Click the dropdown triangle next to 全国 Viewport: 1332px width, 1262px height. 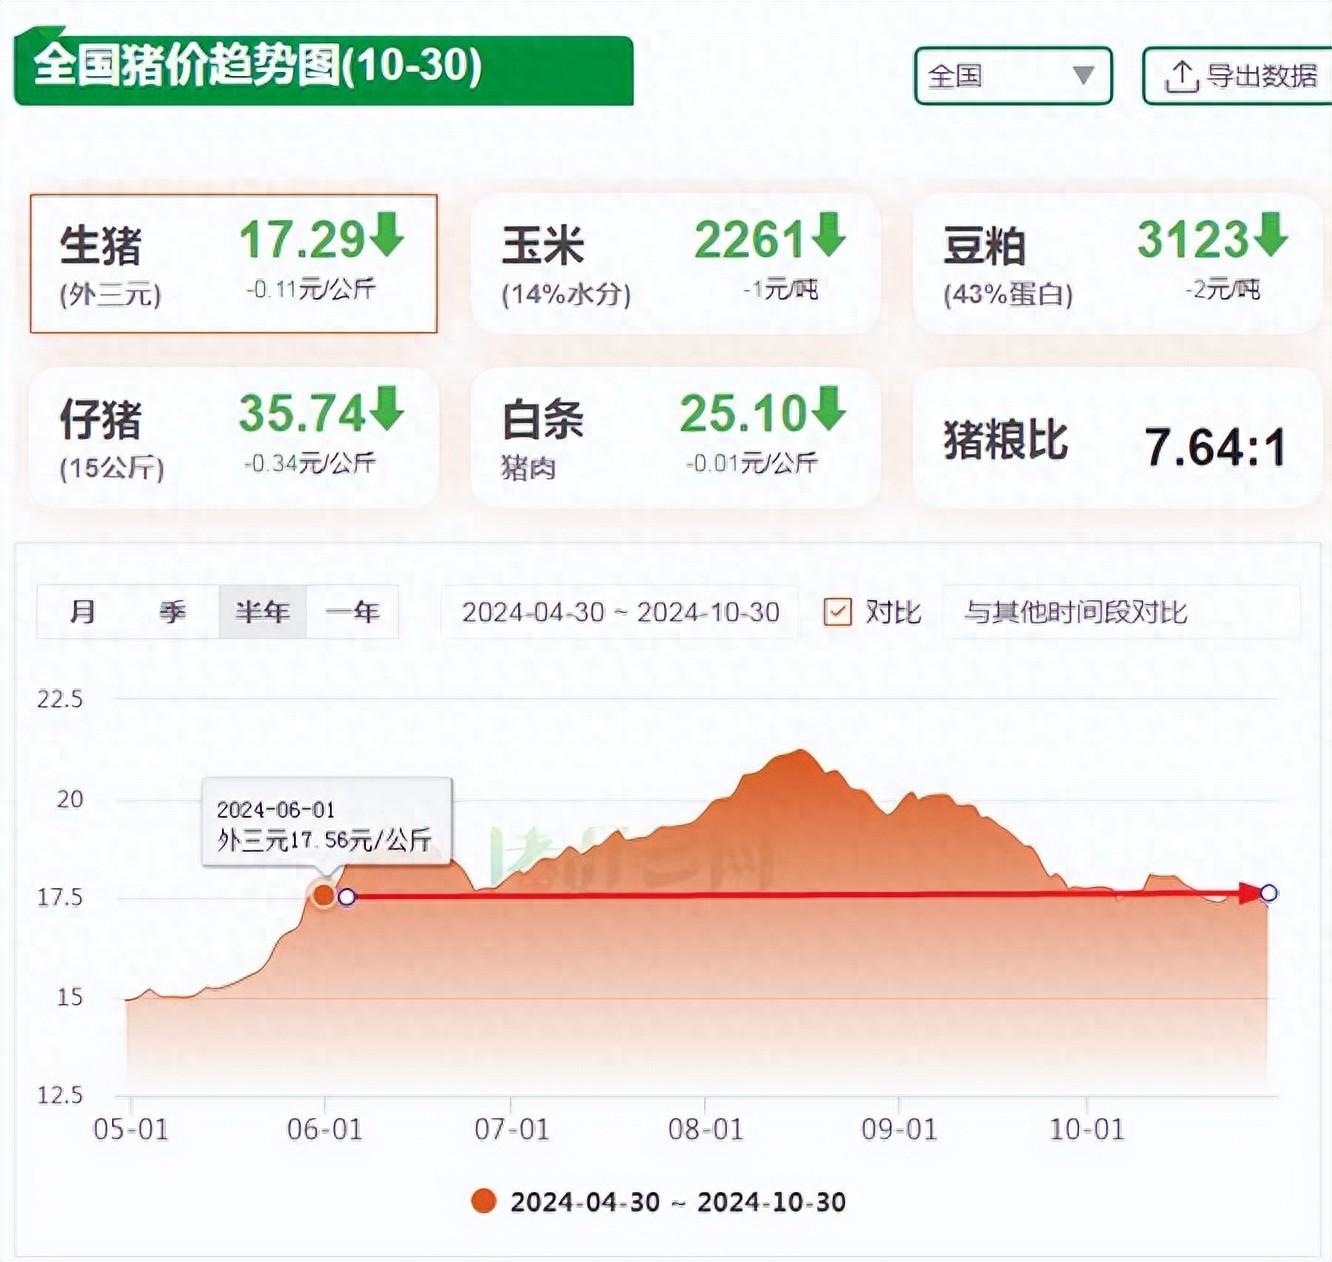point(1083,75)
